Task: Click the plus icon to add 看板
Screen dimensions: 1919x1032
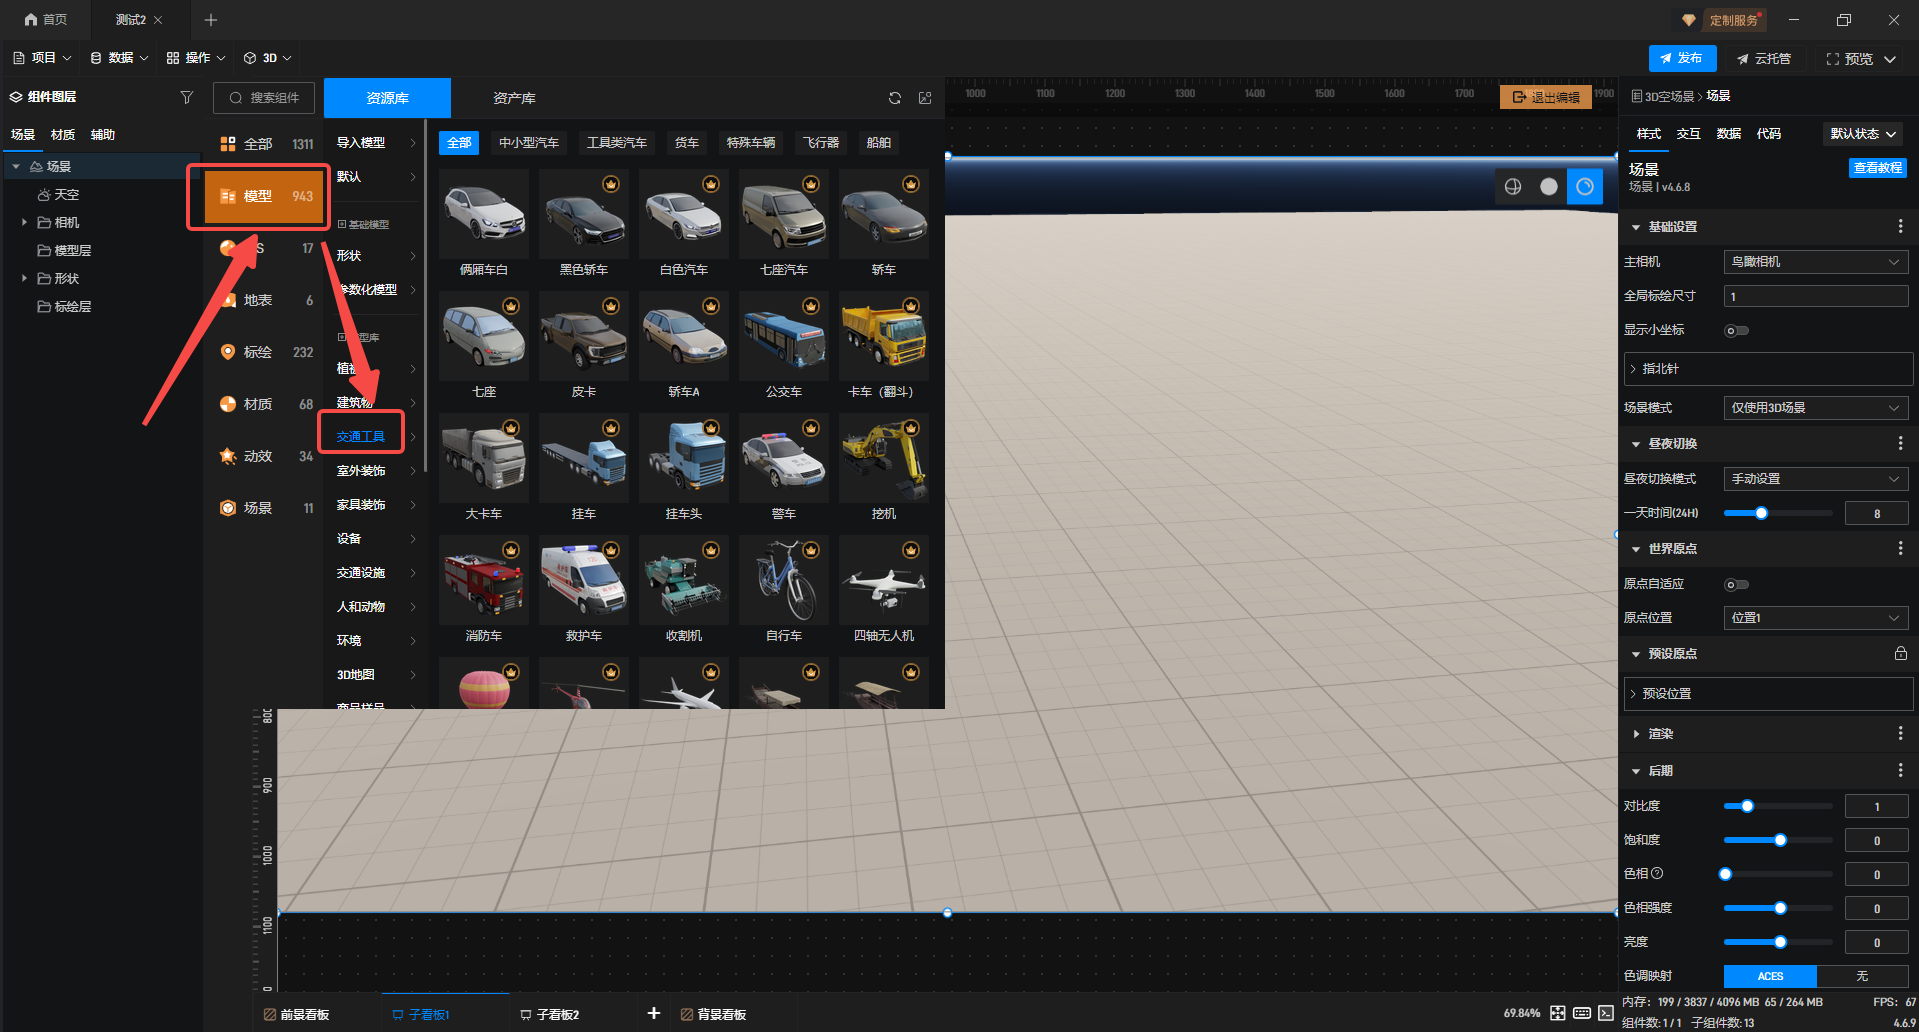Action: pyautogui.click(x=654, y=1013)
